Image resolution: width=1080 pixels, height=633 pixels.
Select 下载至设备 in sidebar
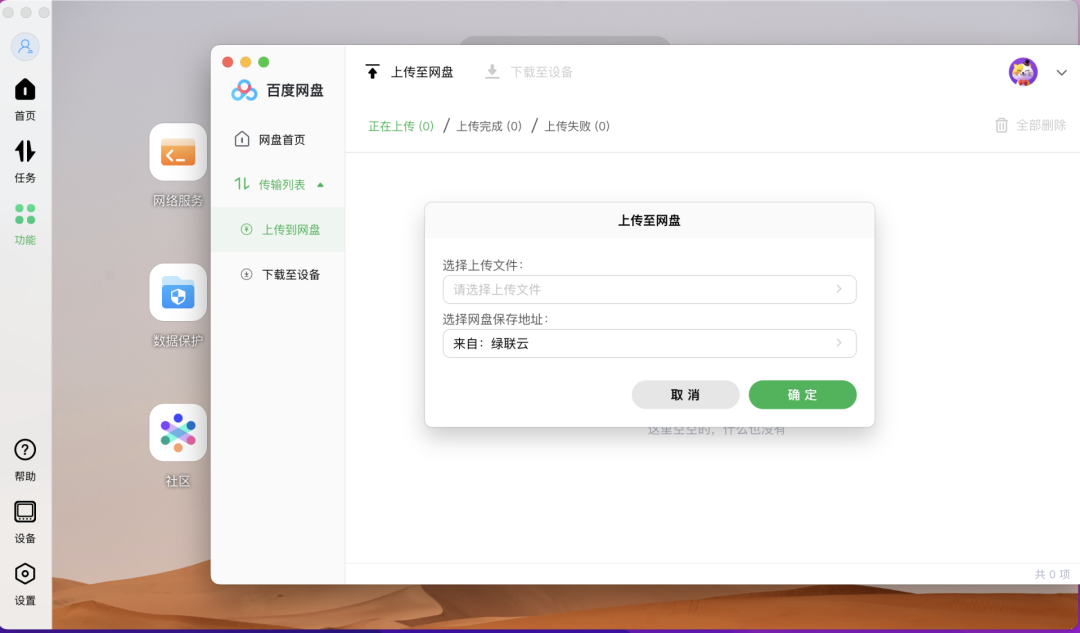278,275
